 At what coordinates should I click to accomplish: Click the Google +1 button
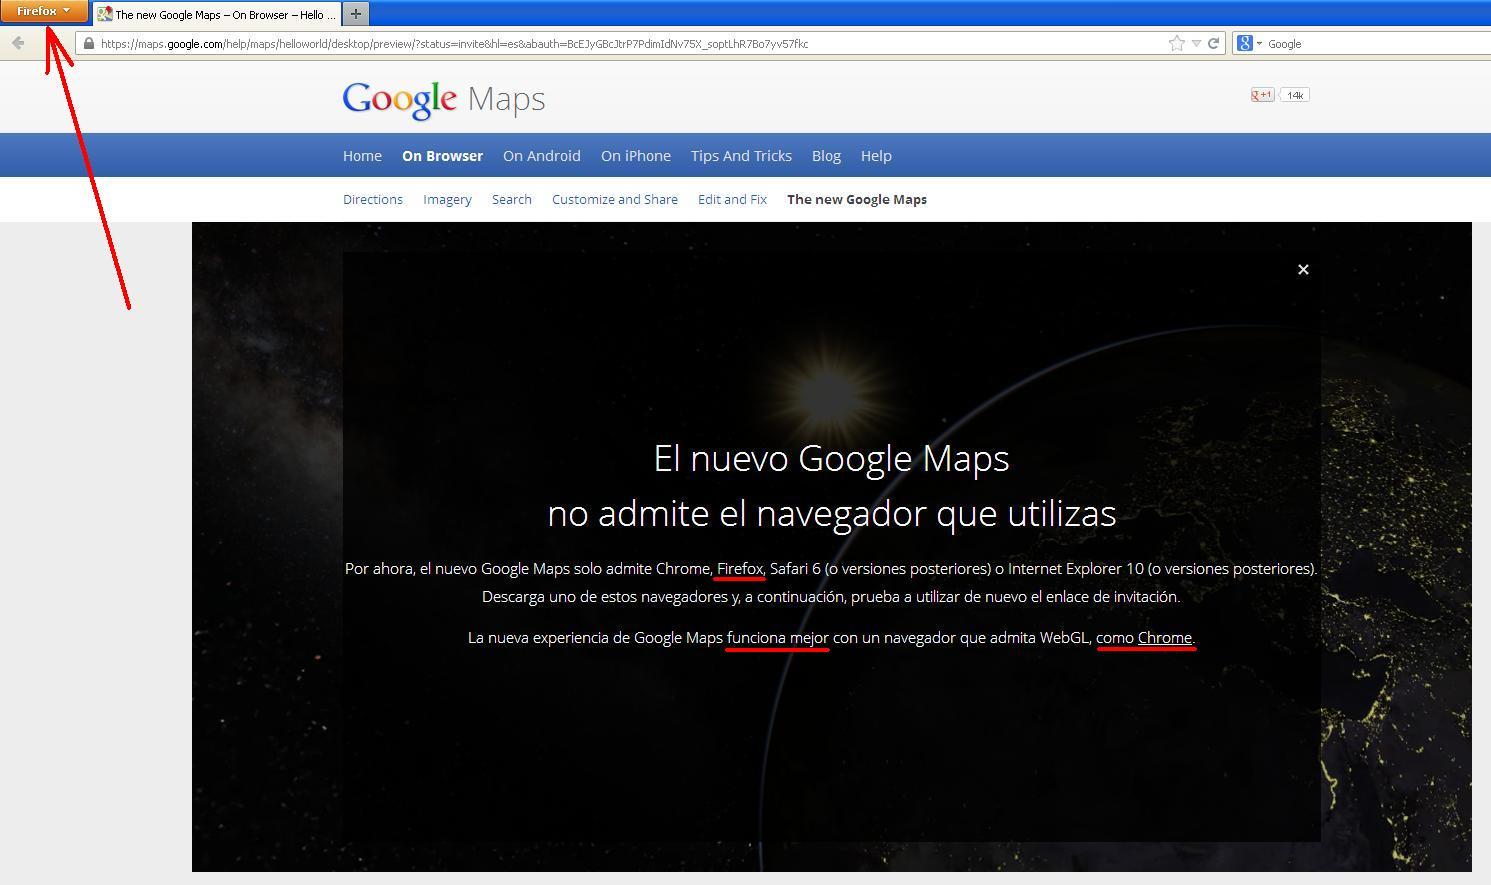(1261, 94)
